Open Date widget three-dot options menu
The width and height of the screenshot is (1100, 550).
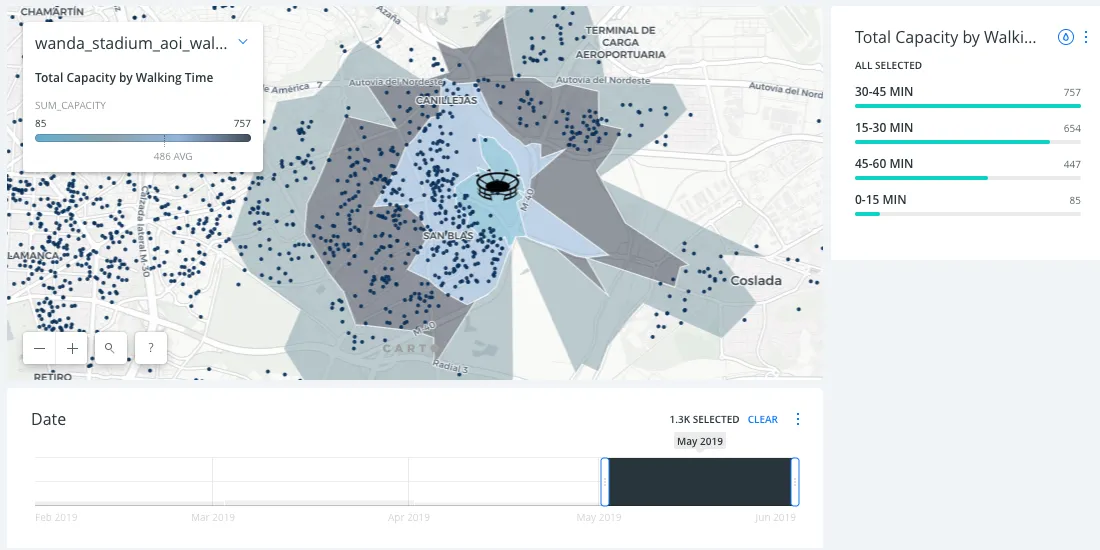click(x=798, y=419)
